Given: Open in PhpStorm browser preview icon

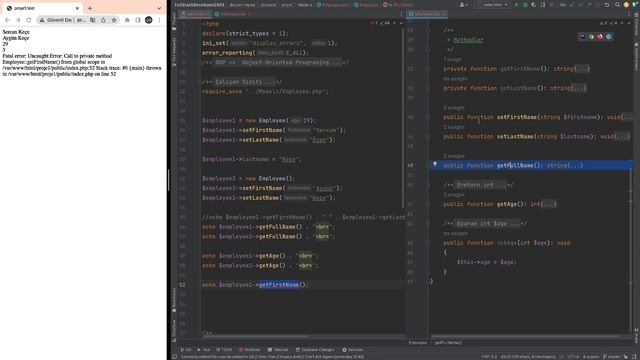Looking at the screenshot, I should click(x=582, y=36).
